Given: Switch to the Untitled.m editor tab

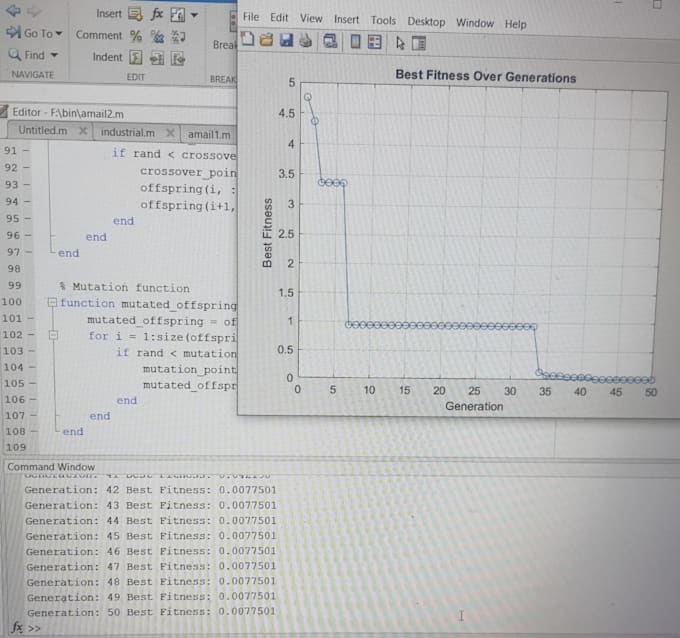Looking at the screenshot, I should 42,130.
